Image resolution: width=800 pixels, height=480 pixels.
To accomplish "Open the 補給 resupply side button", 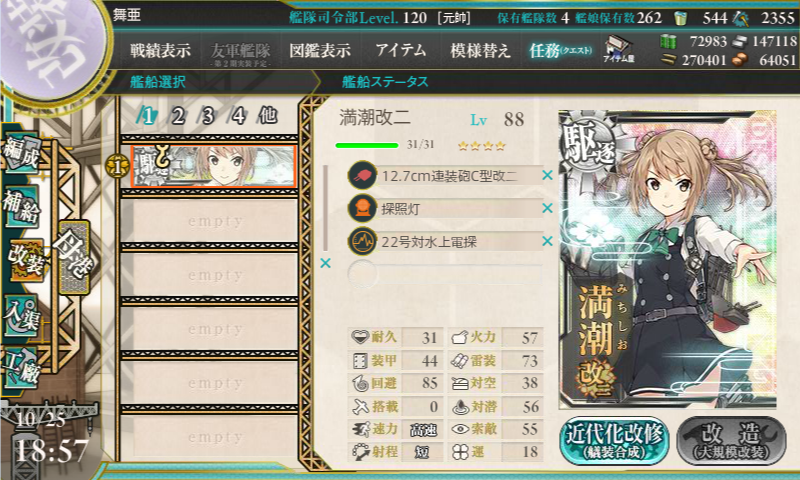I will point(21,207).
